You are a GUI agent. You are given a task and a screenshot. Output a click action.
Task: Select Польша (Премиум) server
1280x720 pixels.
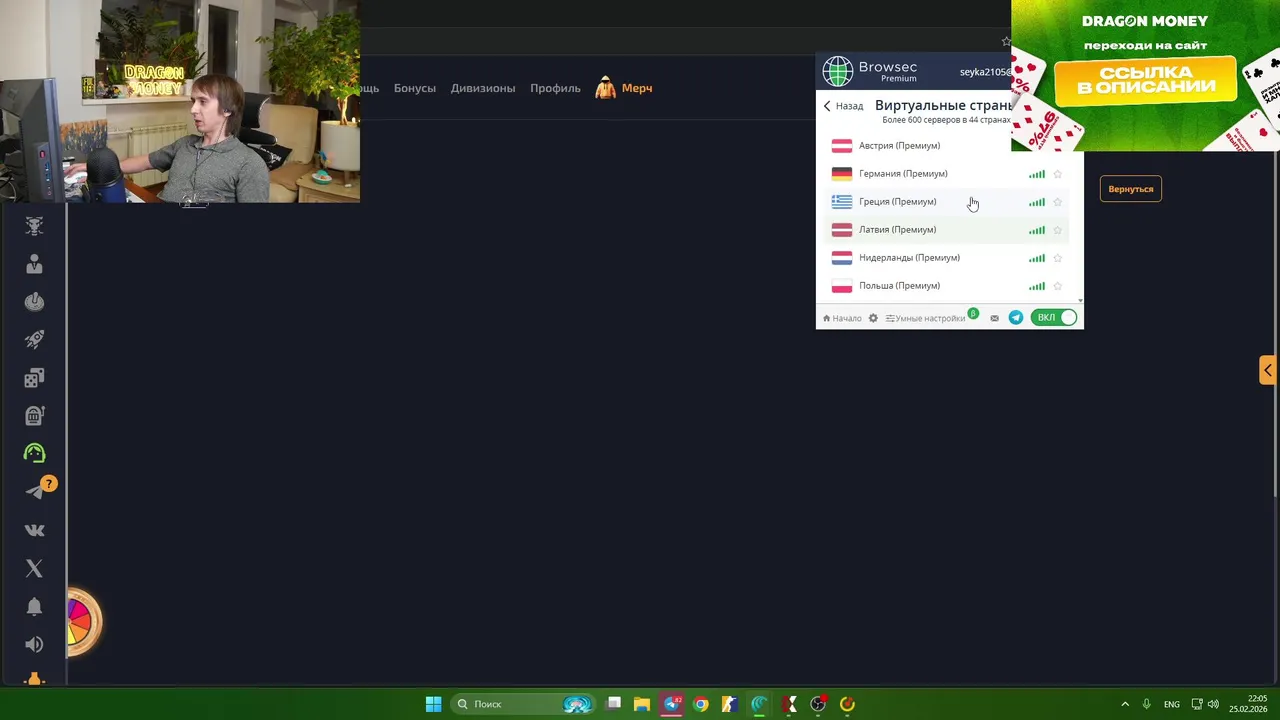click(948, 286)
